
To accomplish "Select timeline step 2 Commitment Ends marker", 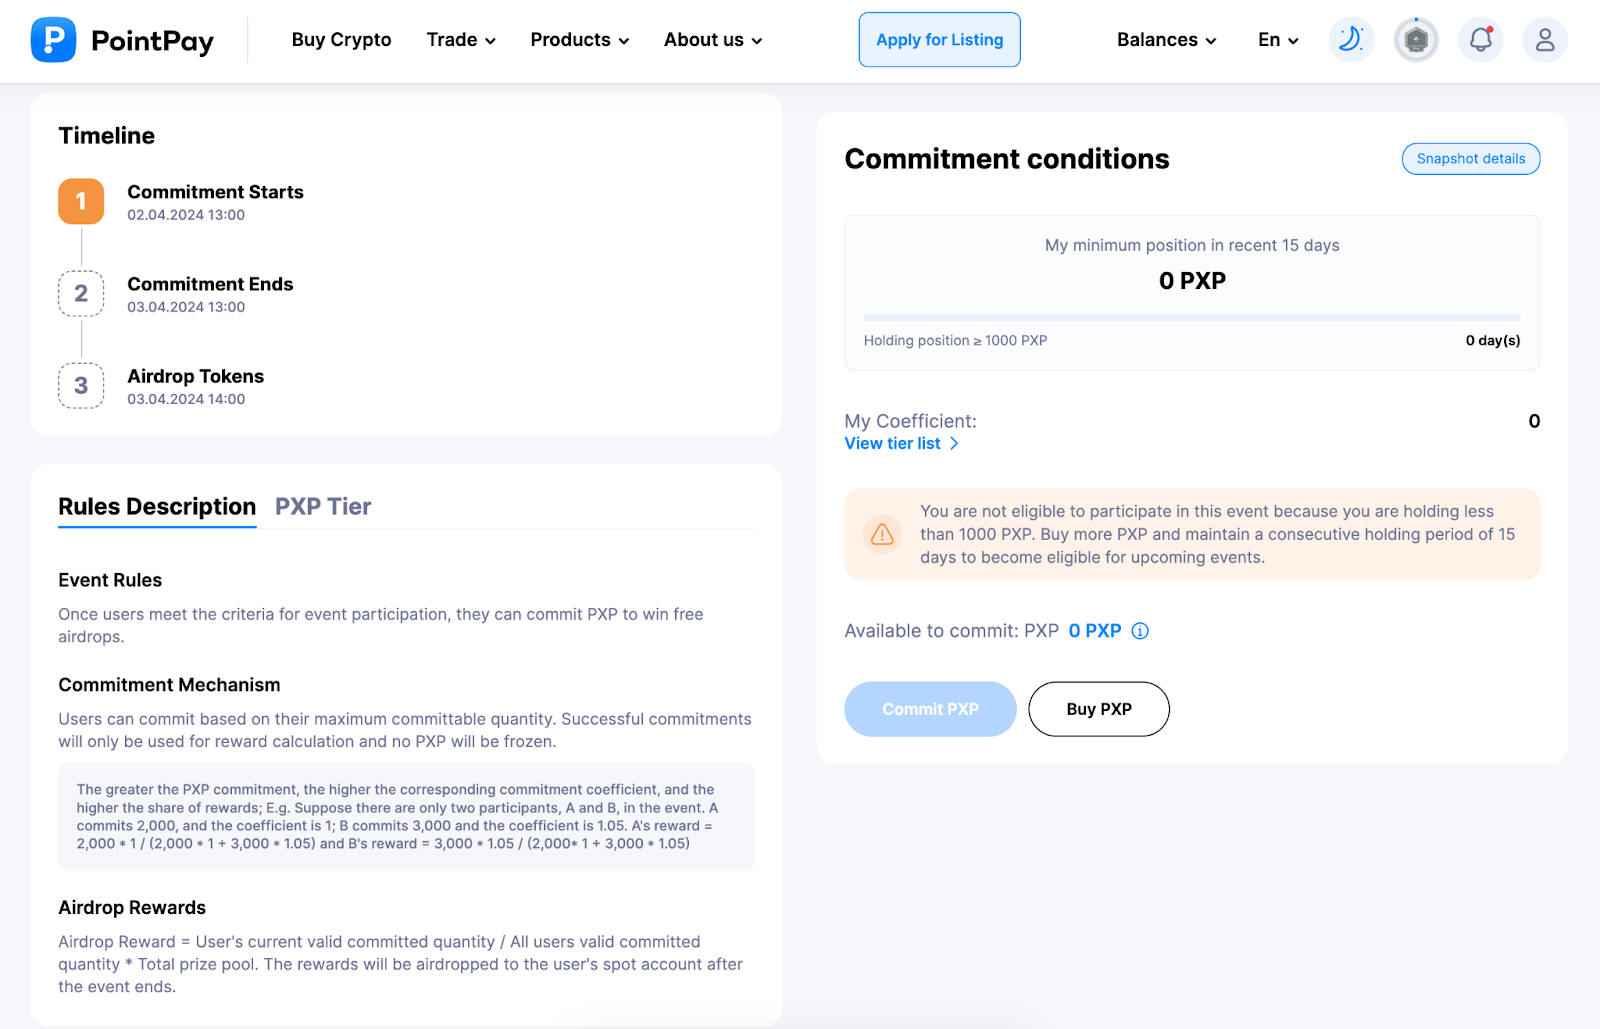I will (x=81, y=293).
